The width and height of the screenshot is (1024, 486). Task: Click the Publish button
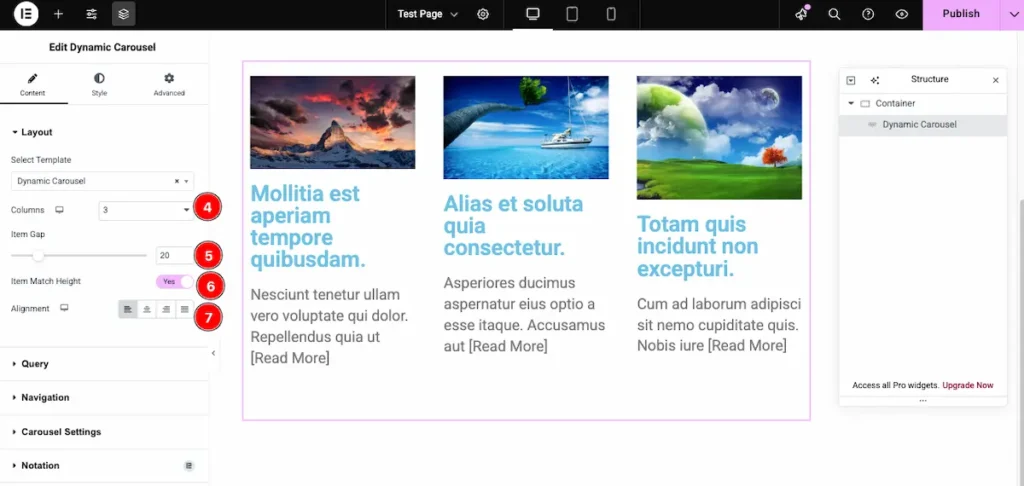pyautogui.click(x=960, y=14)
